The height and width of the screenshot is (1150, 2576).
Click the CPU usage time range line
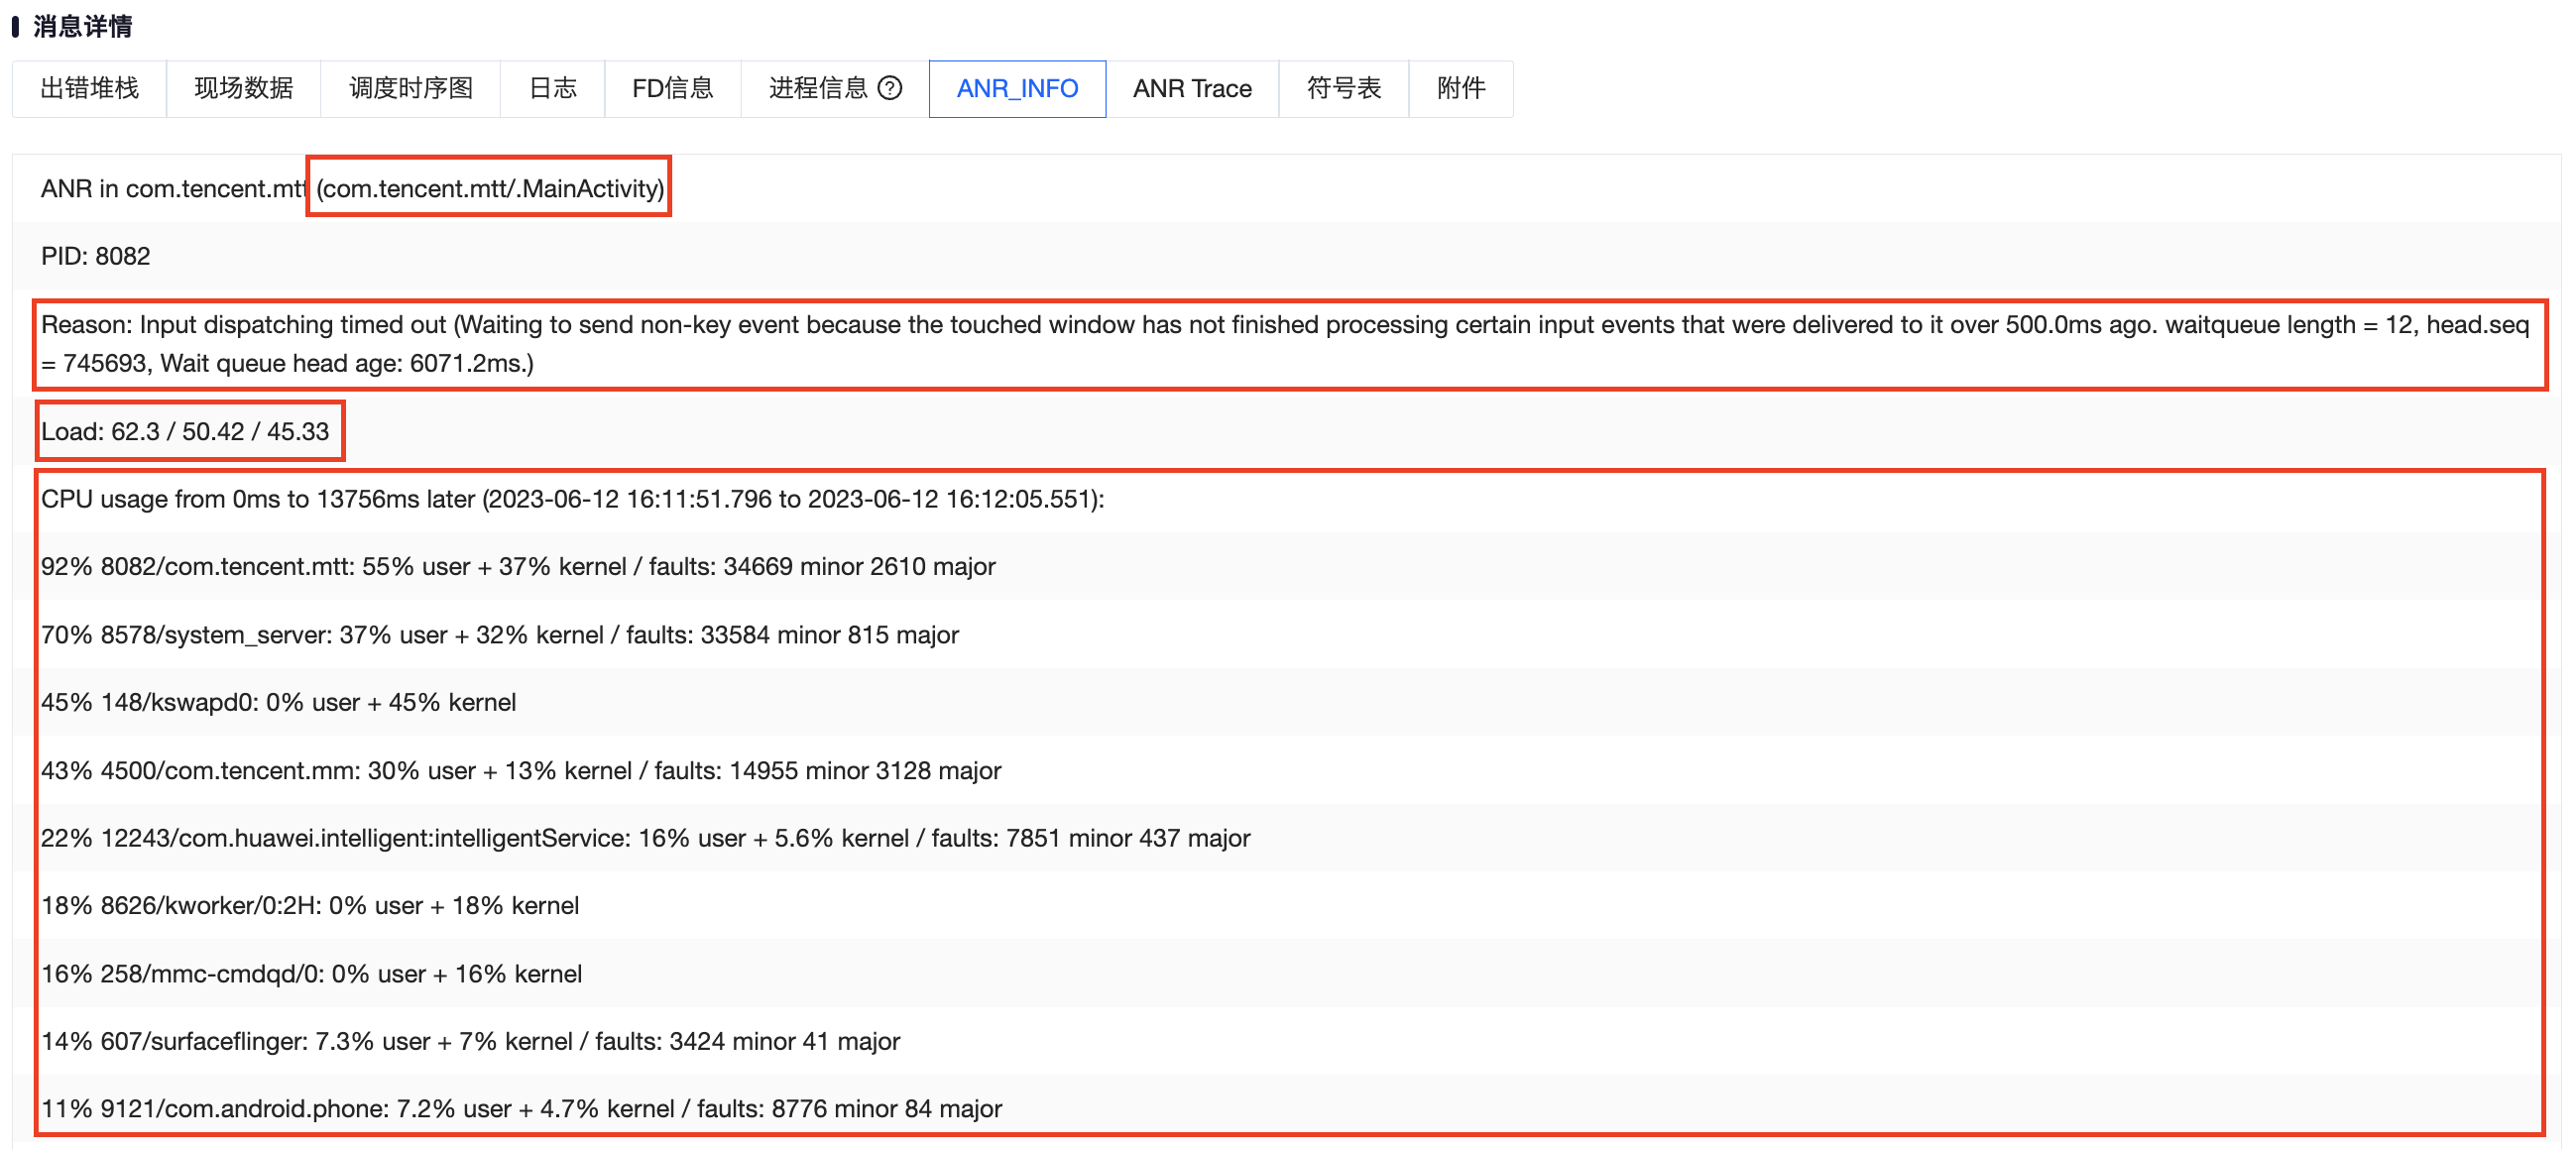click(x=572, y=499)
